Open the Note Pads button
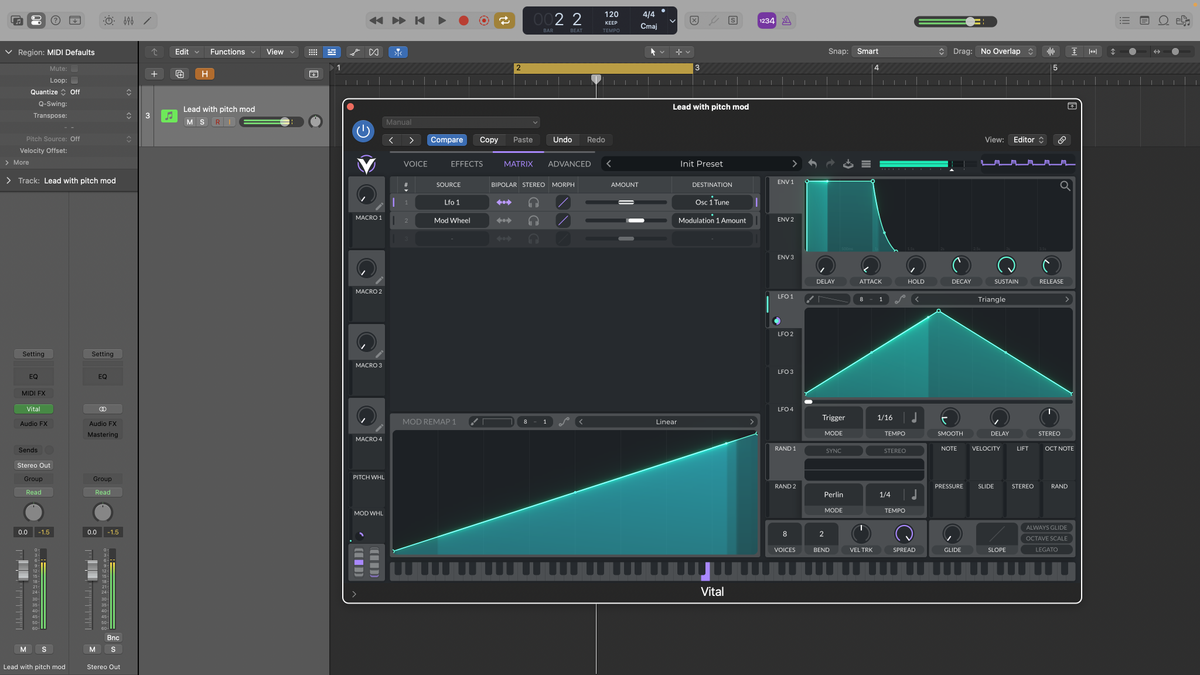1200x675 pixels. [x=1144, y=20]
